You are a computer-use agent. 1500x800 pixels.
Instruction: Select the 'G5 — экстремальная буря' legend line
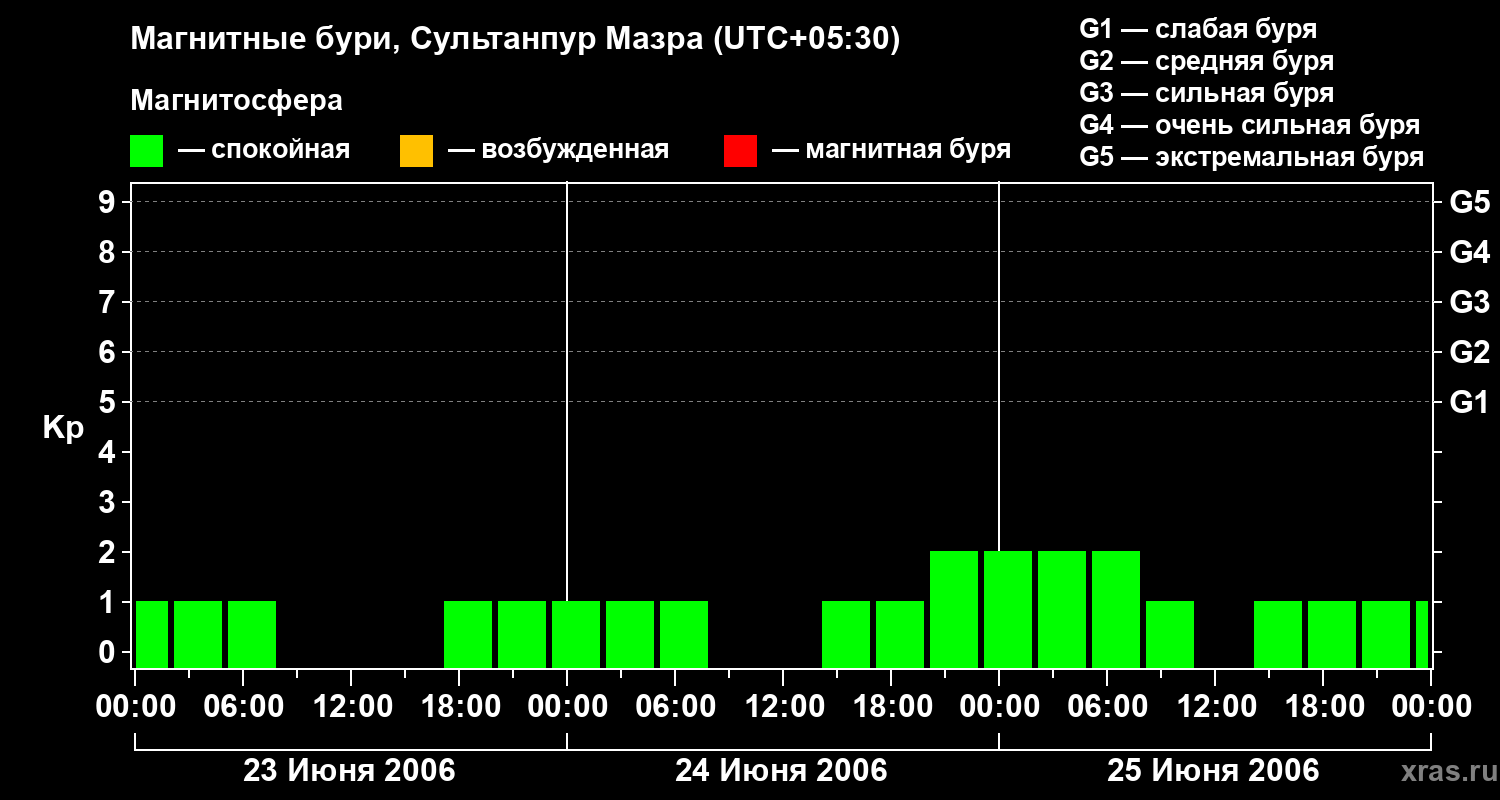(1252, 157)
